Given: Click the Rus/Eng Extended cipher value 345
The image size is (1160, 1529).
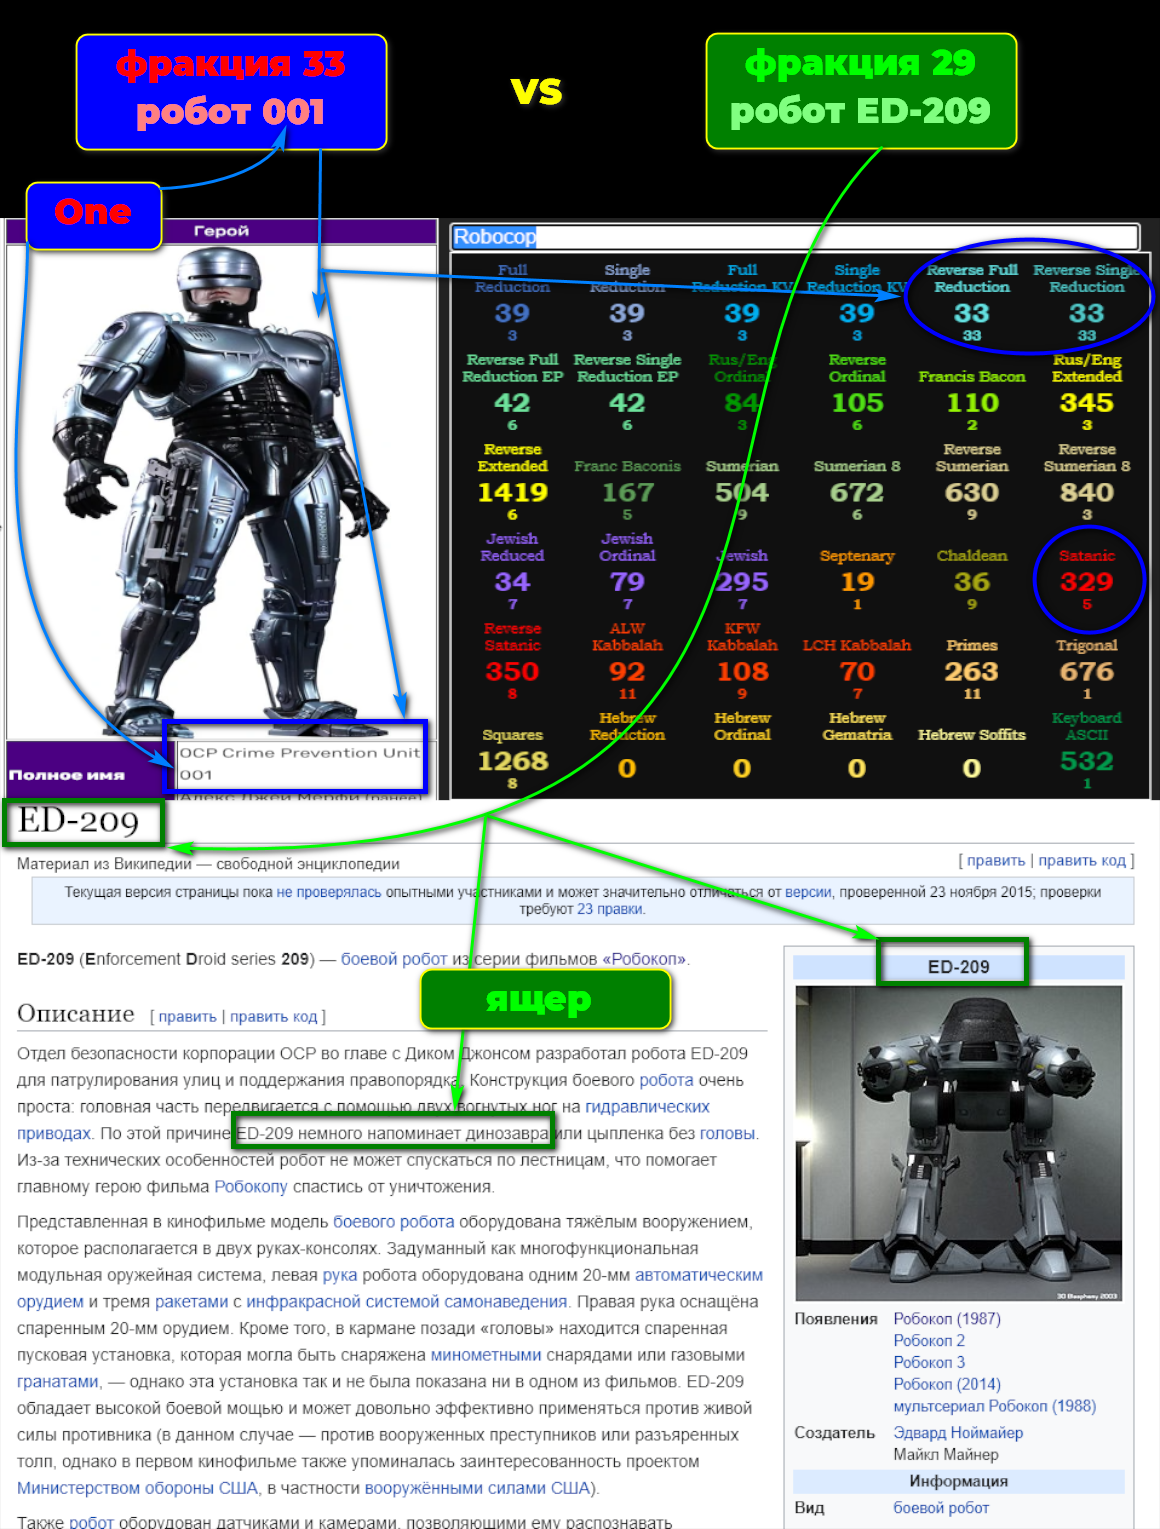Looking at the screenshot, I should pyautogui.click(x=1087, y=403).
